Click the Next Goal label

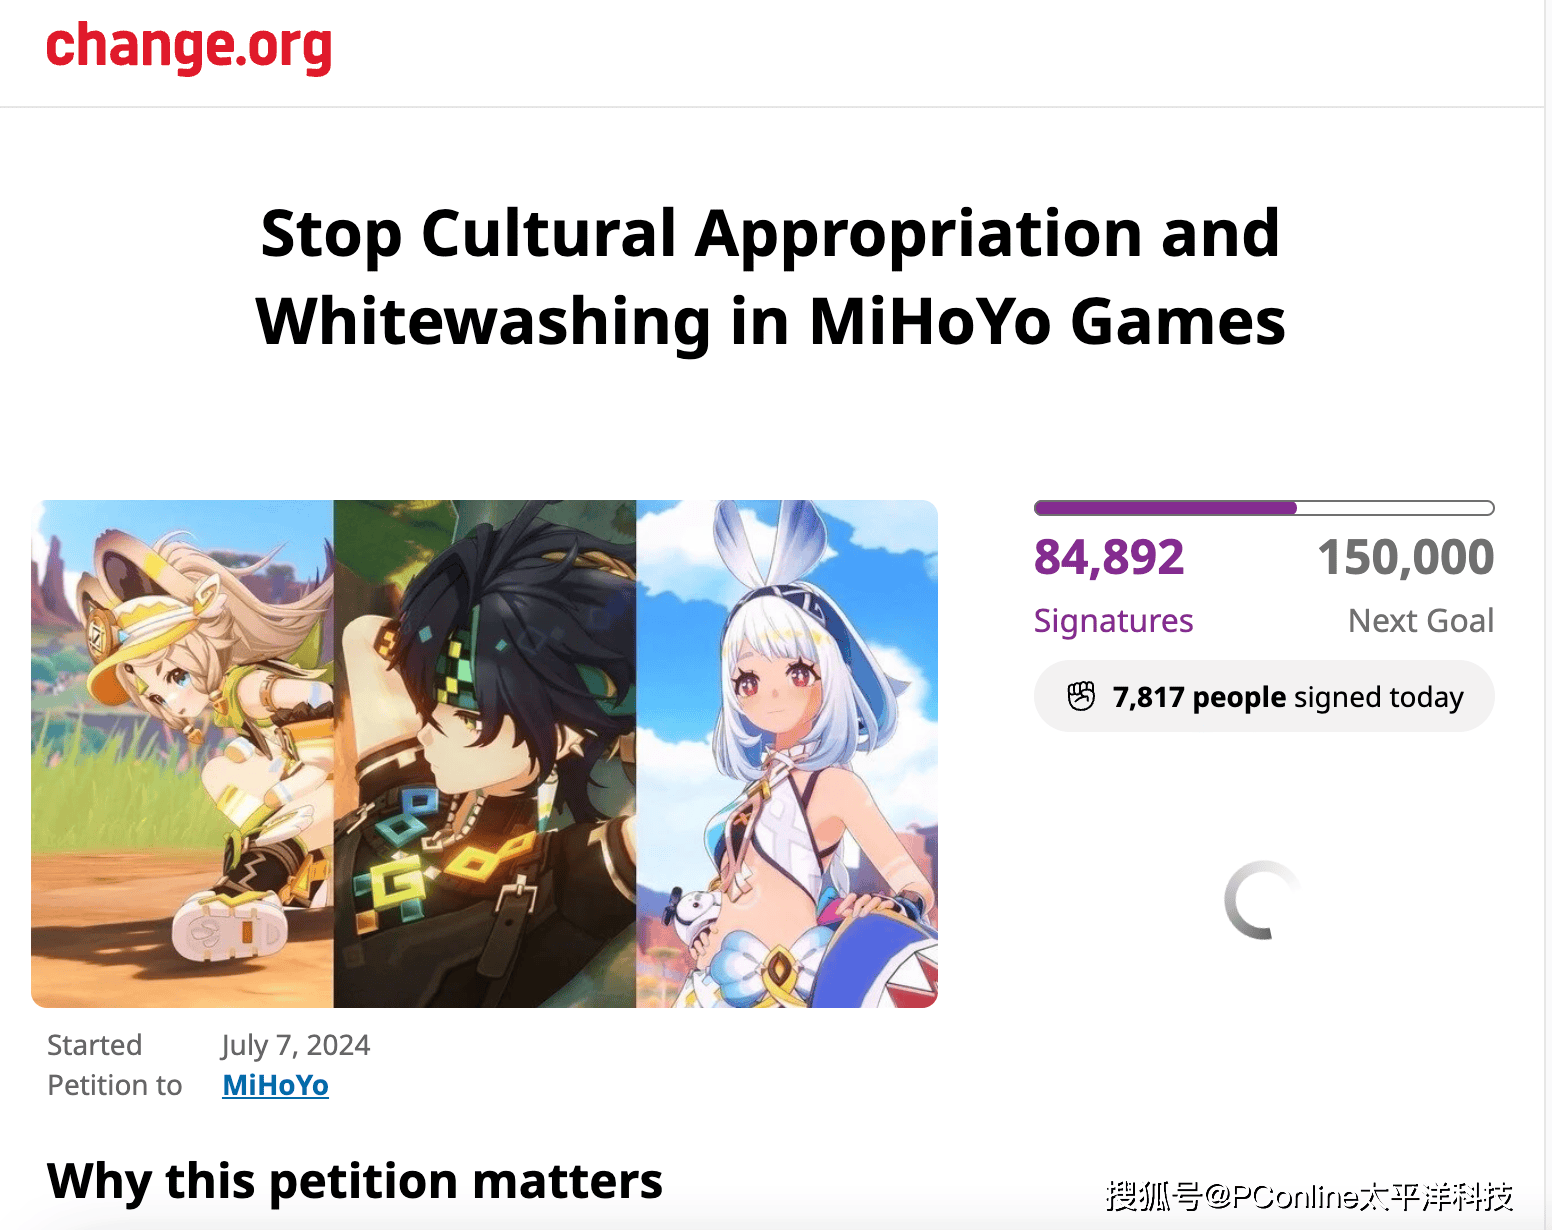point(1421,621)
